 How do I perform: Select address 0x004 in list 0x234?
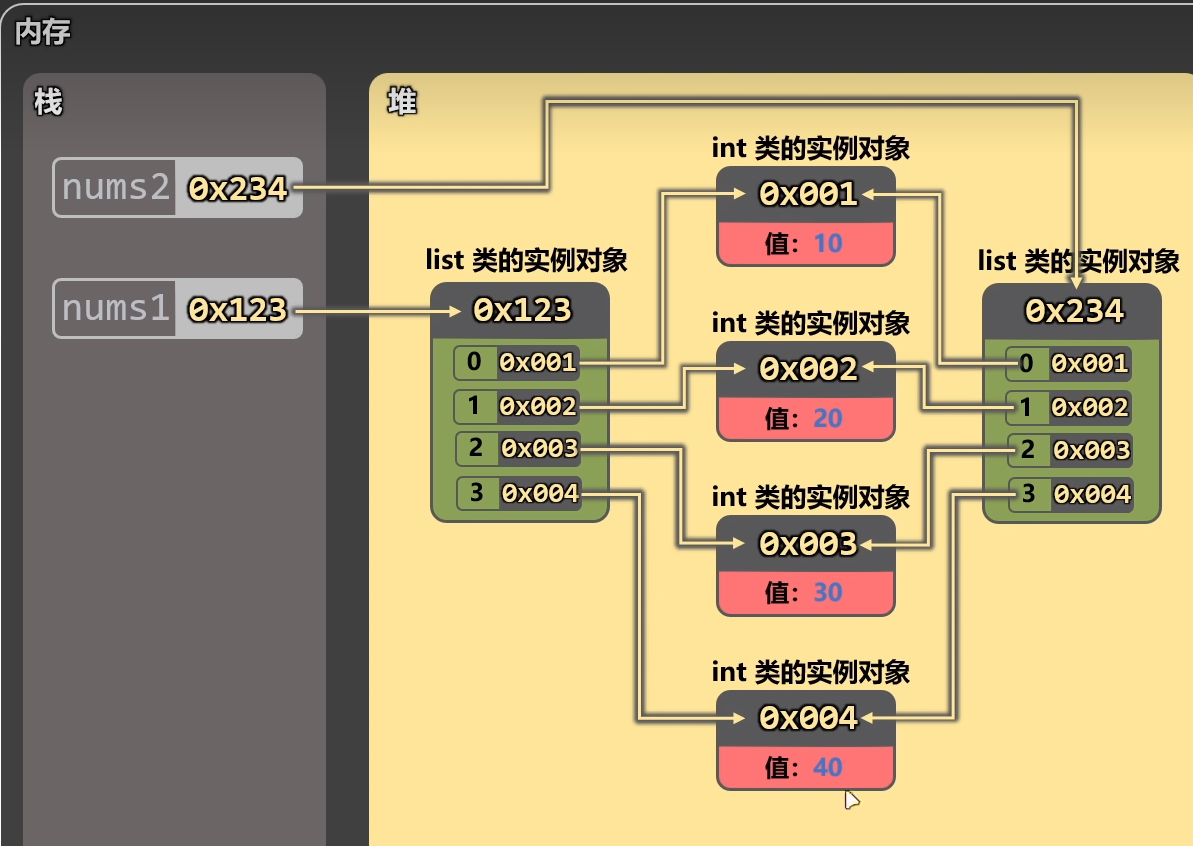[x=1093, y=495]
